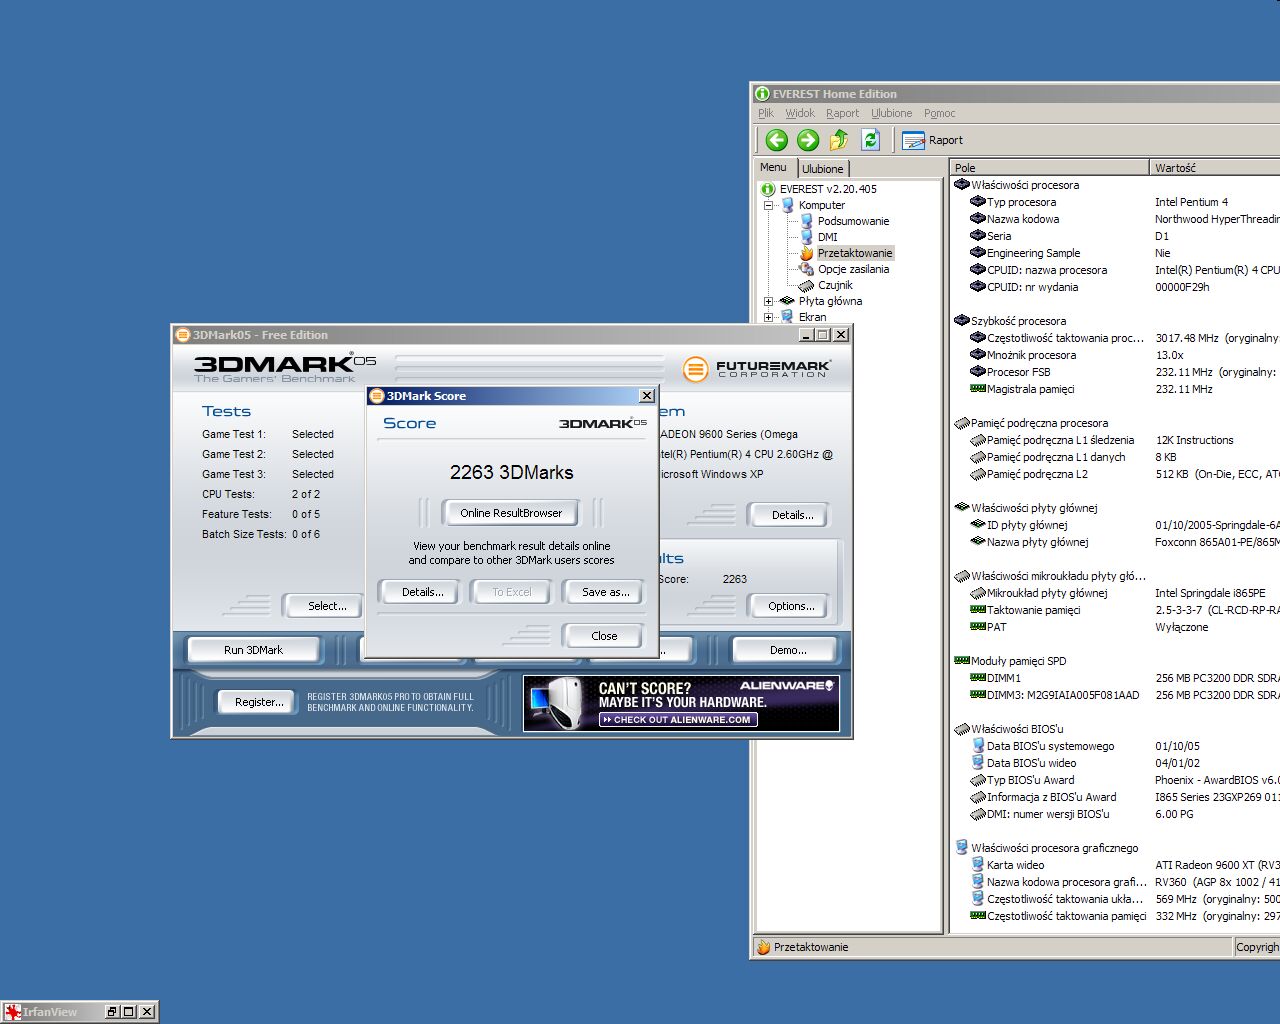Viewport: 1280px width, 1024px height.
Task: Select the 3017.48 MHz clock frequency value
Action: tap(1217, 338)
